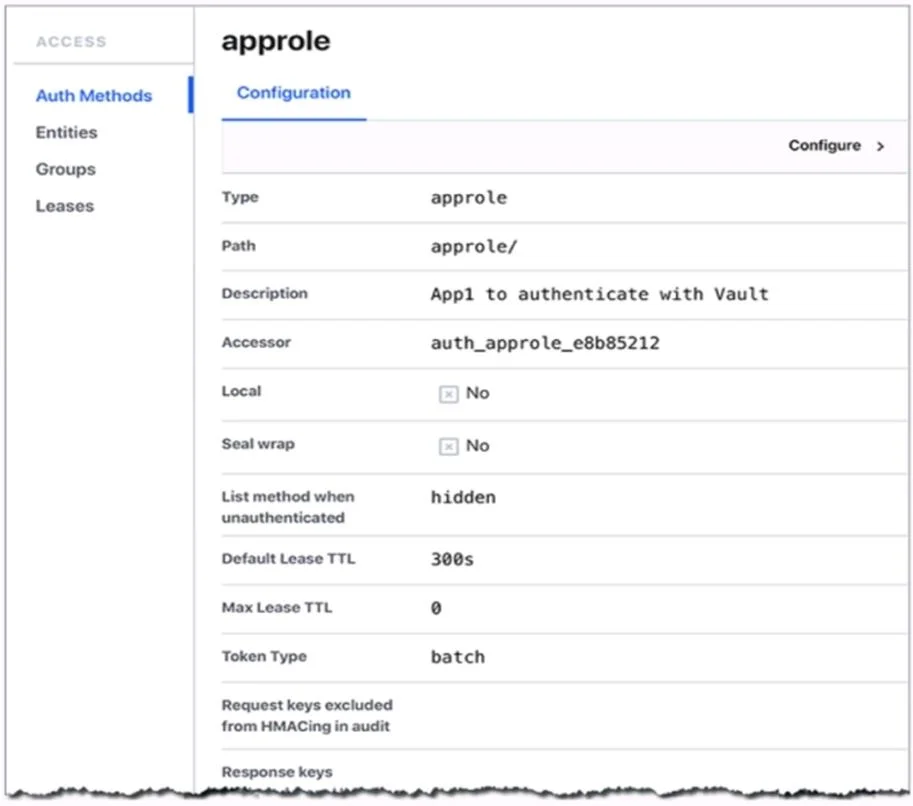Click the approle page heading

click(x=275, y=41)
